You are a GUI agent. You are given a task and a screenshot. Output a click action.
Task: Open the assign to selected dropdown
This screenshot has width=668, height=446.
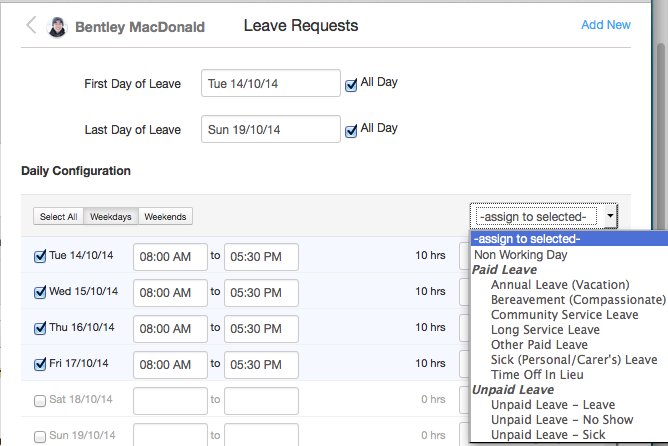click(x=546, y=216)
